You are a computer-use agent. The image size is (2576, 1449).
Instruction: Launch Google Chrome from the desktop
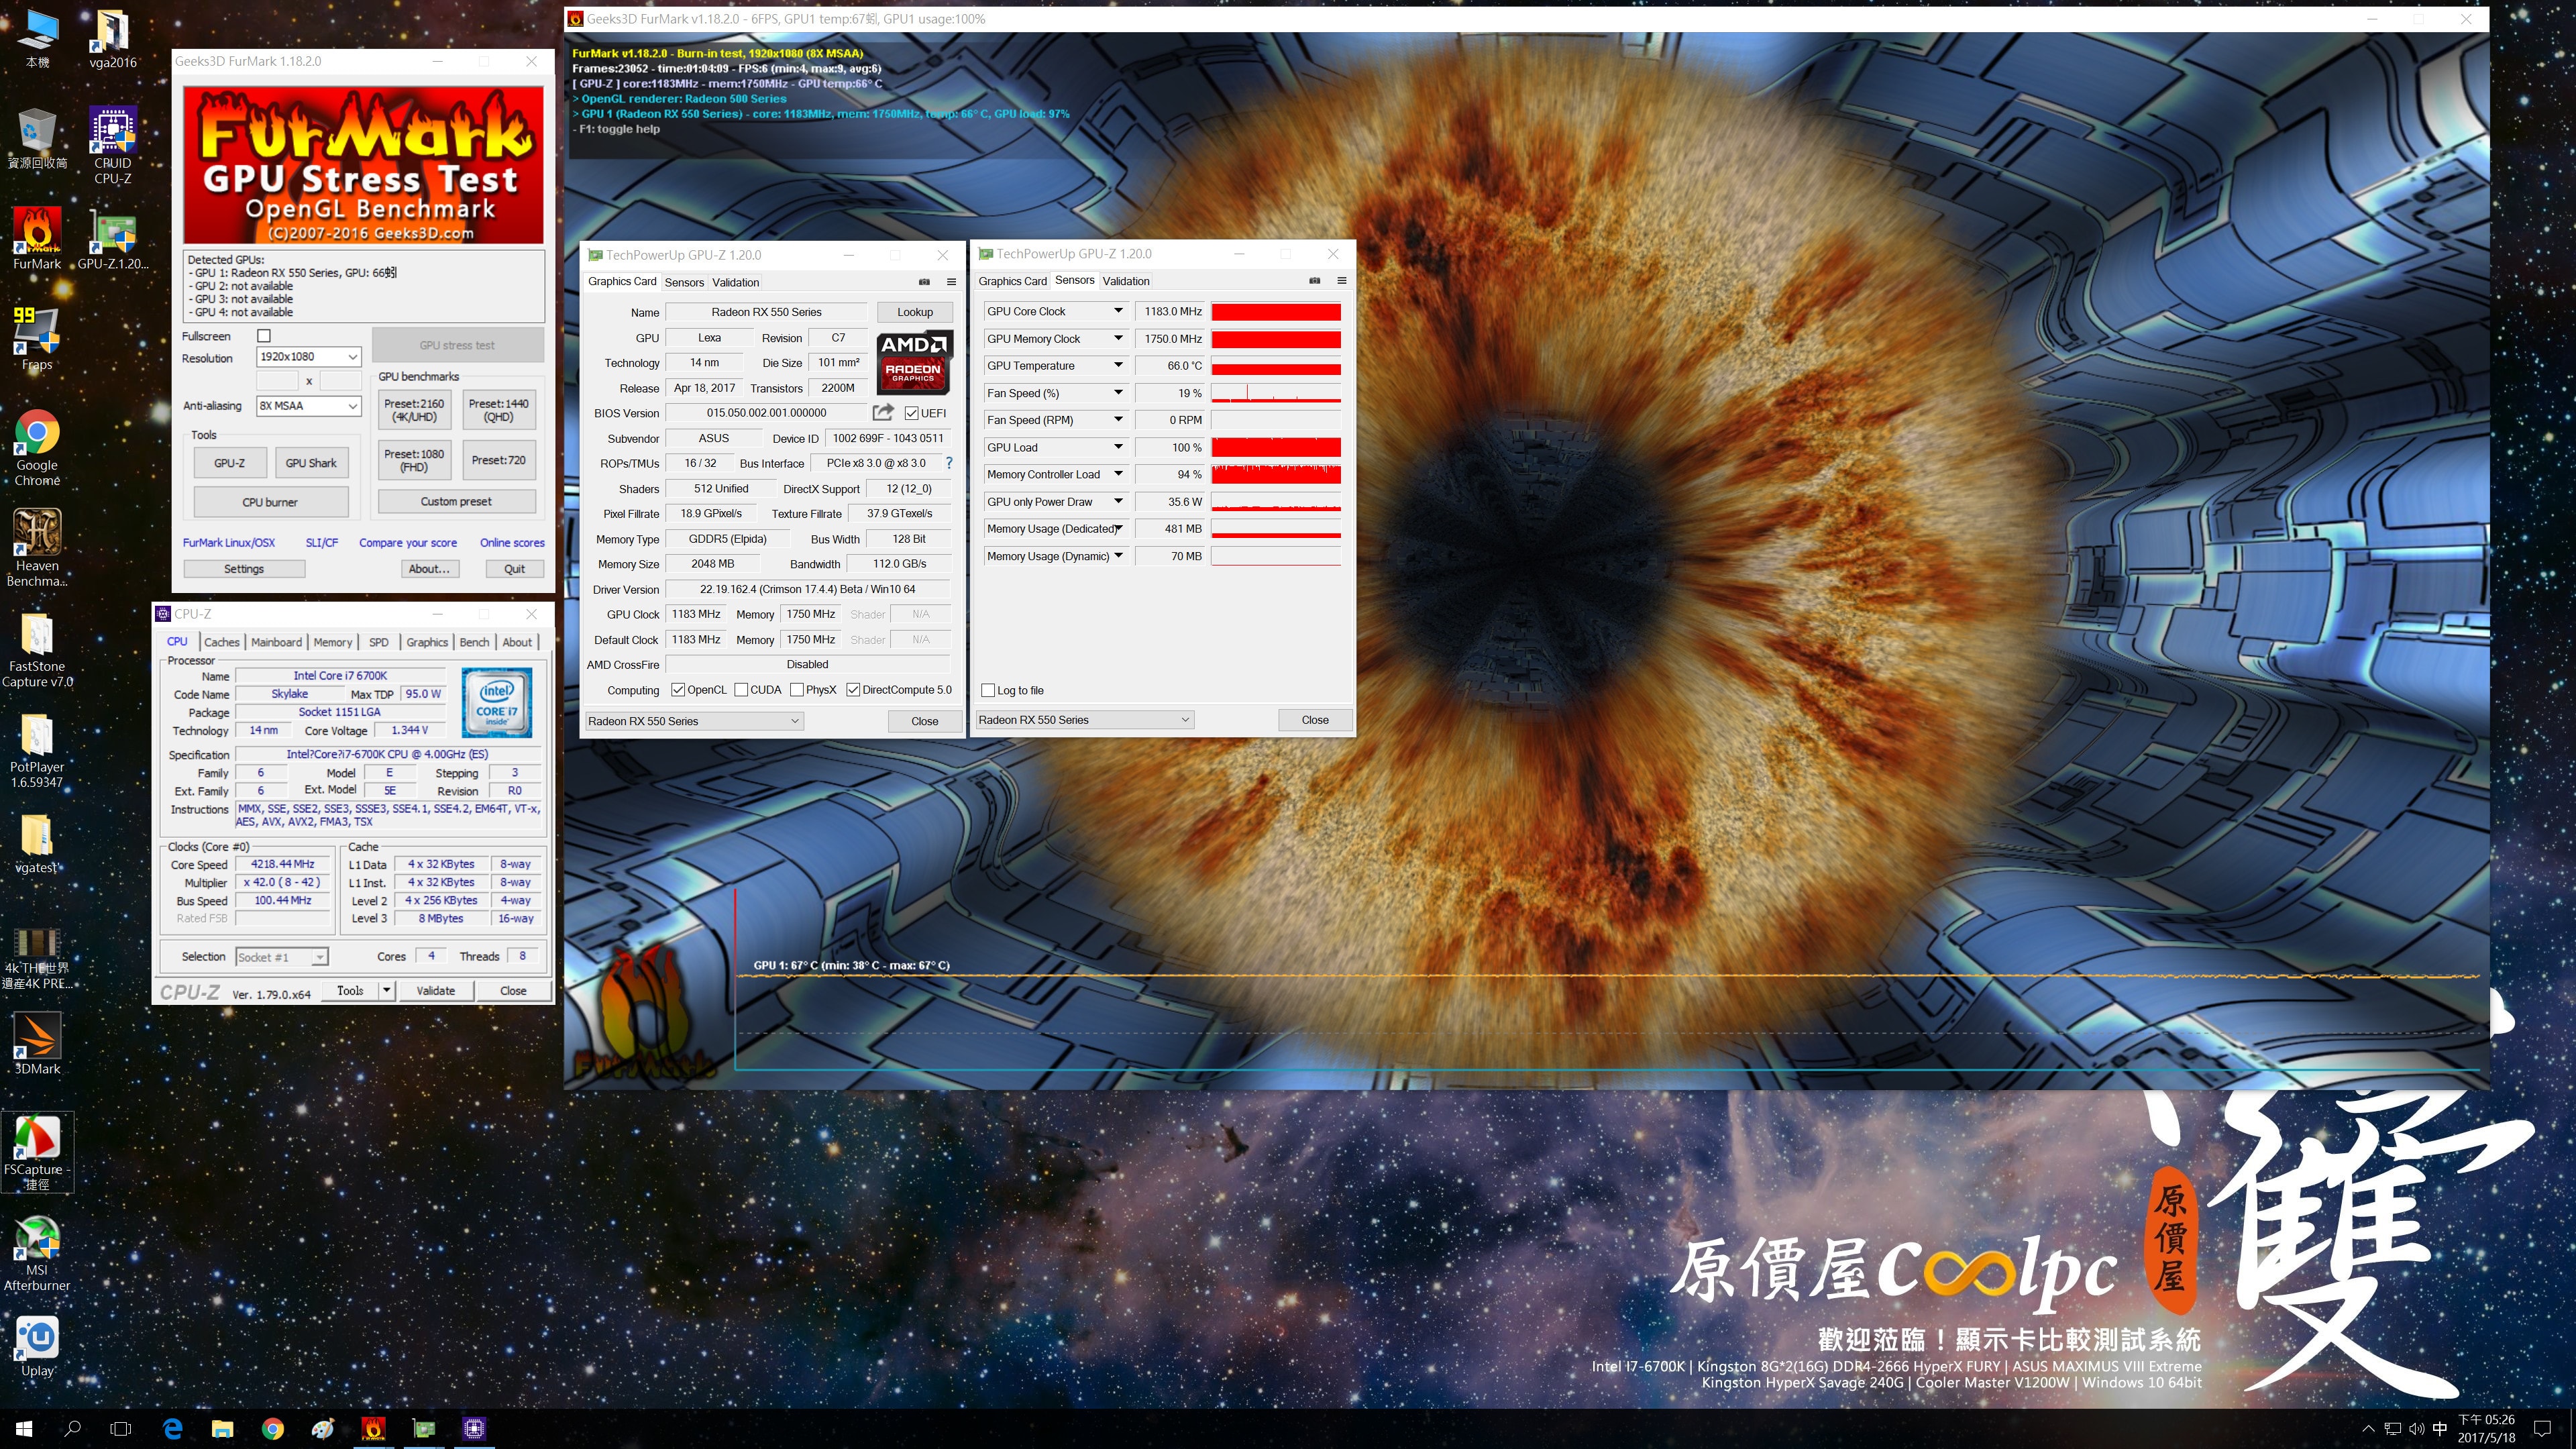[37, 448]
